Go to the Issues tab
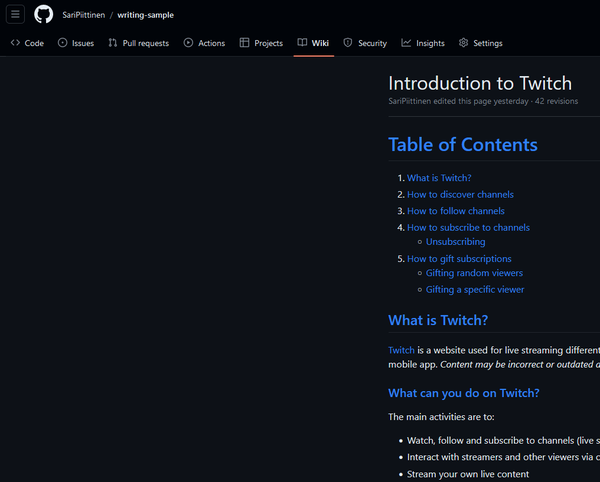The height and width of the screenshot is (482, 600). click(x=76, y=43)
